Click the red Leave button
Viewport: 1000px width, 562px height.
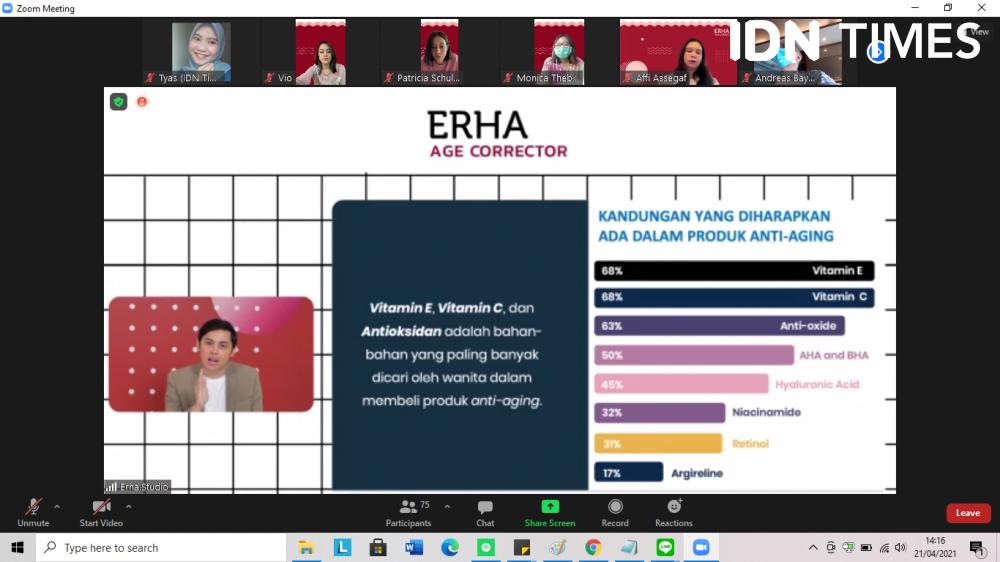[x=968, y=513]
